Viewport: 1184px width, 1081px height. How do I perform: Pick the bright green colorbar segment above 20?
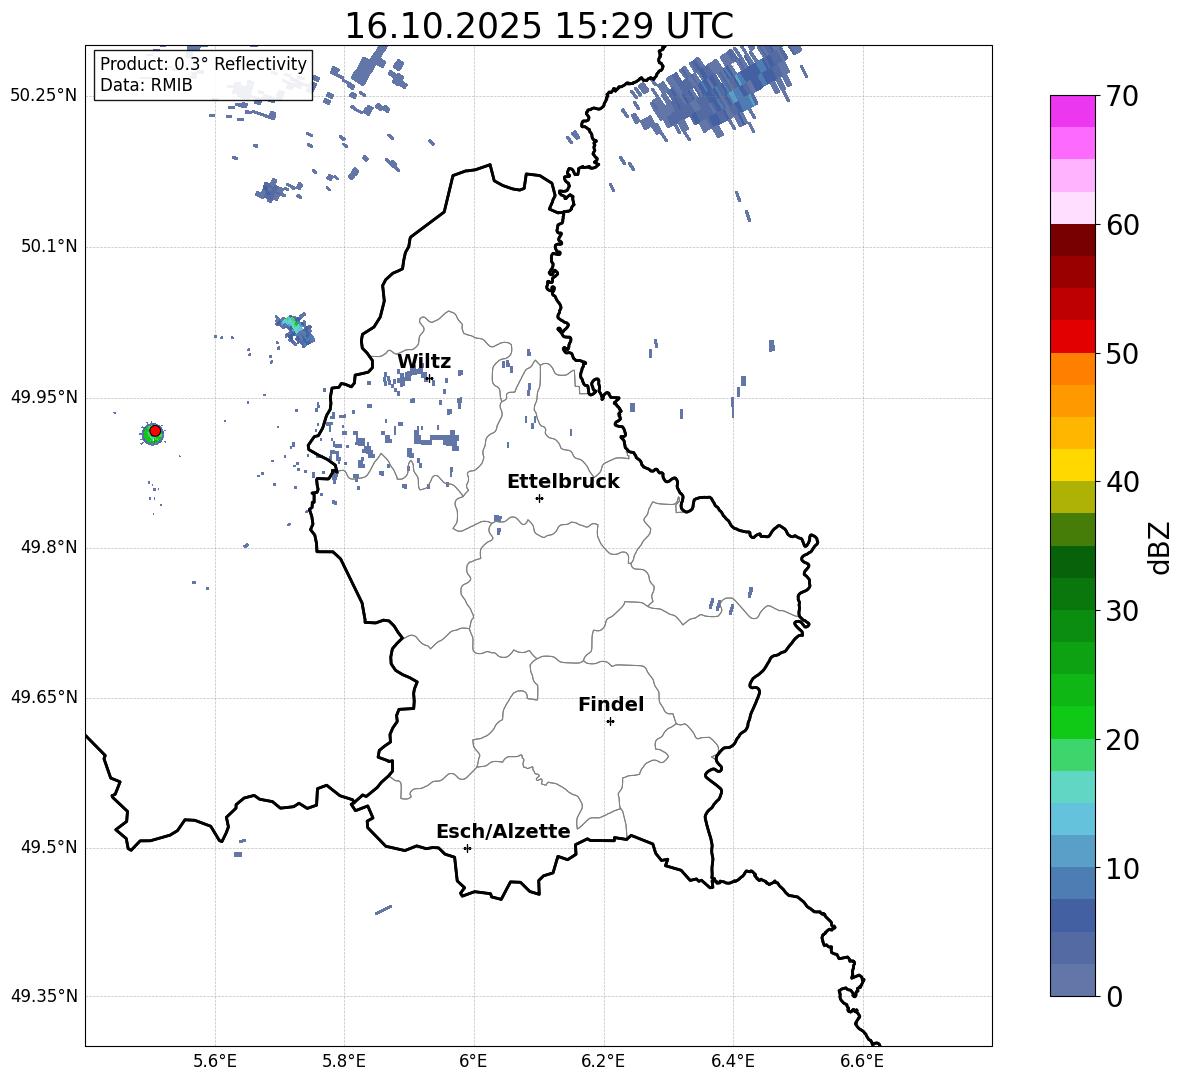point(1072,722)
